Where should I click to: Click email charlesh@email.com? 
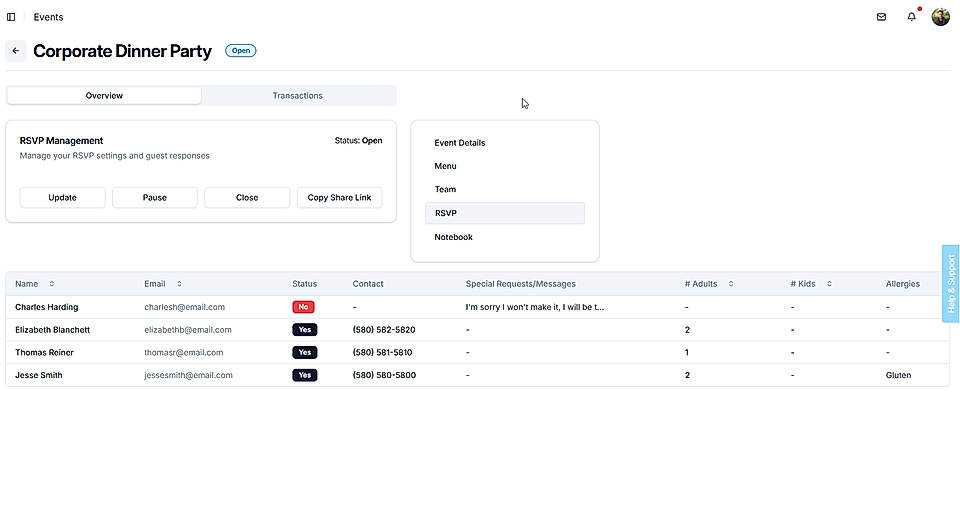pos(184,307)
